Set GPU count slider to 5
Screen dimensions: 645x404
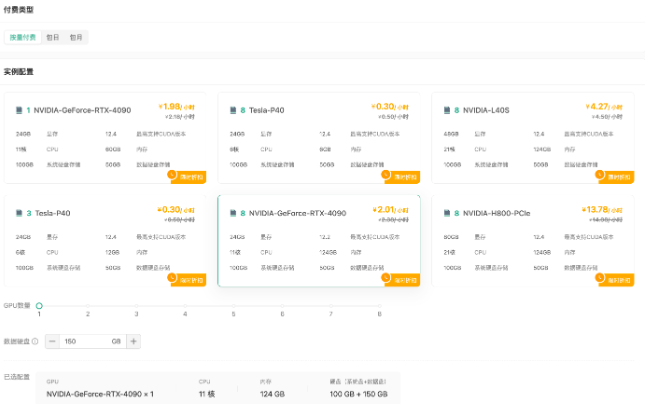[x=233, y=306]
